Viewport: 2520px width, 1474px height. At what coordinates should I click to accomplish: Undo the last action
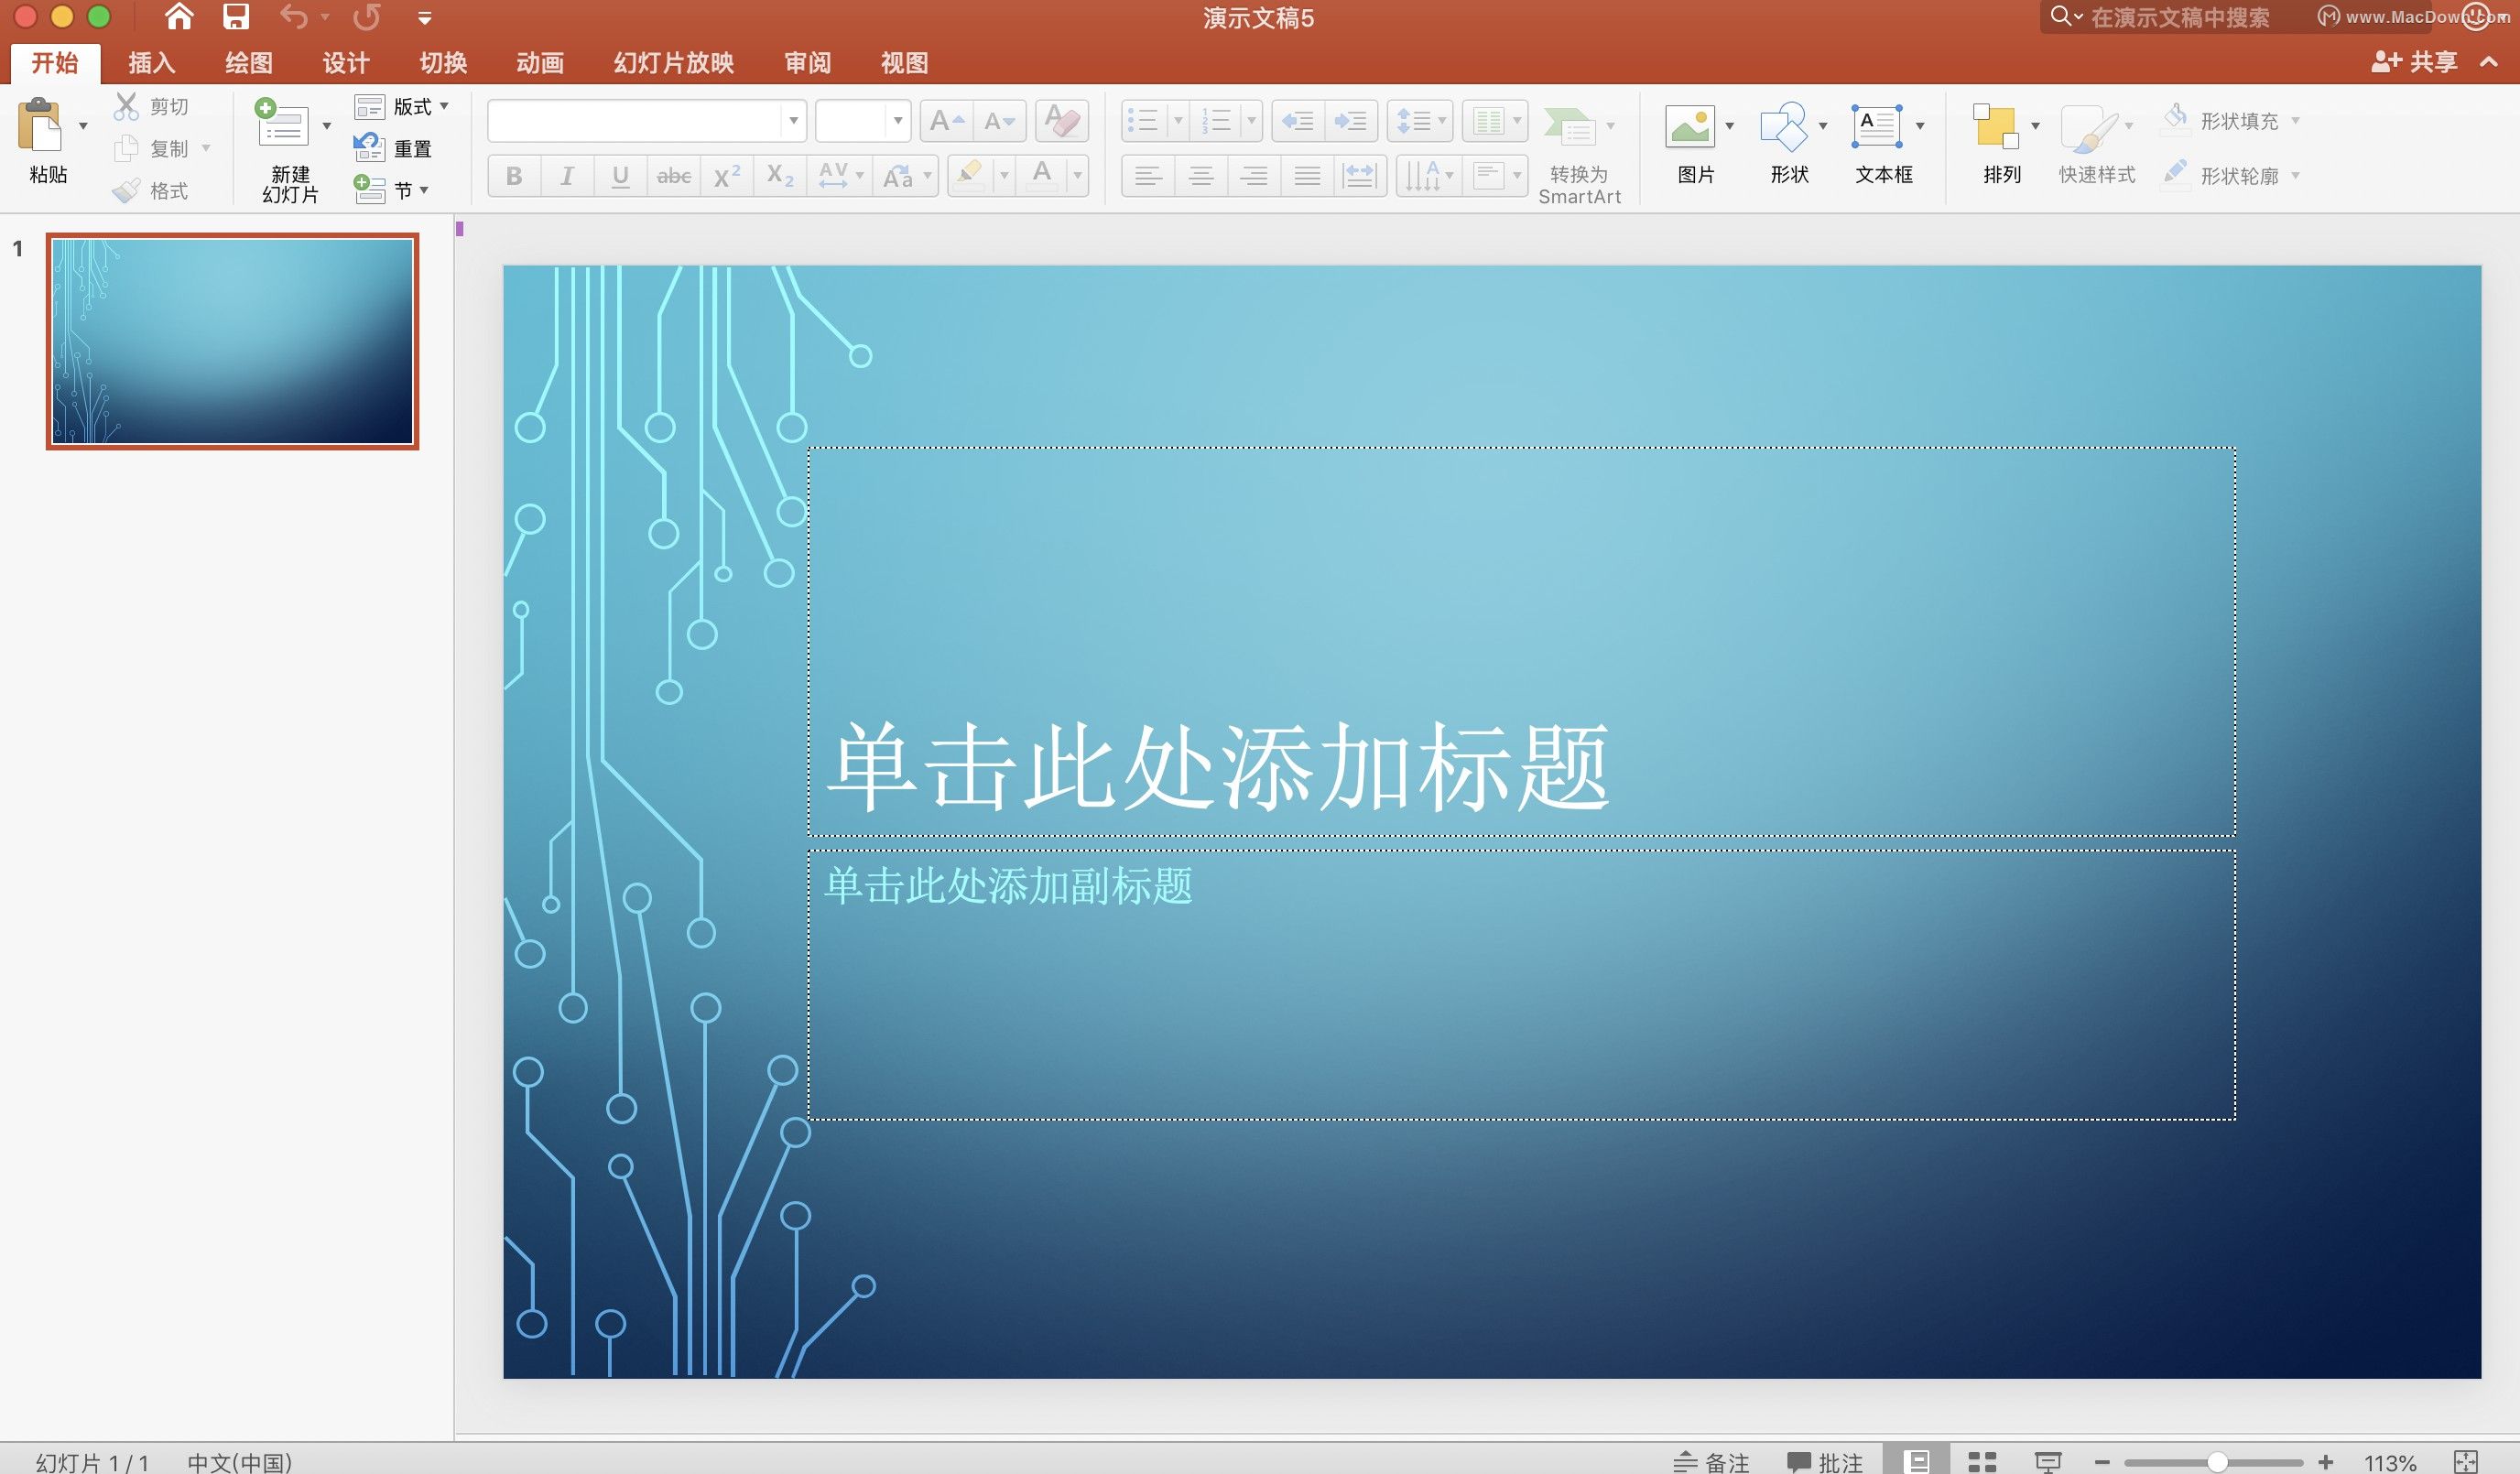point(293,17)
